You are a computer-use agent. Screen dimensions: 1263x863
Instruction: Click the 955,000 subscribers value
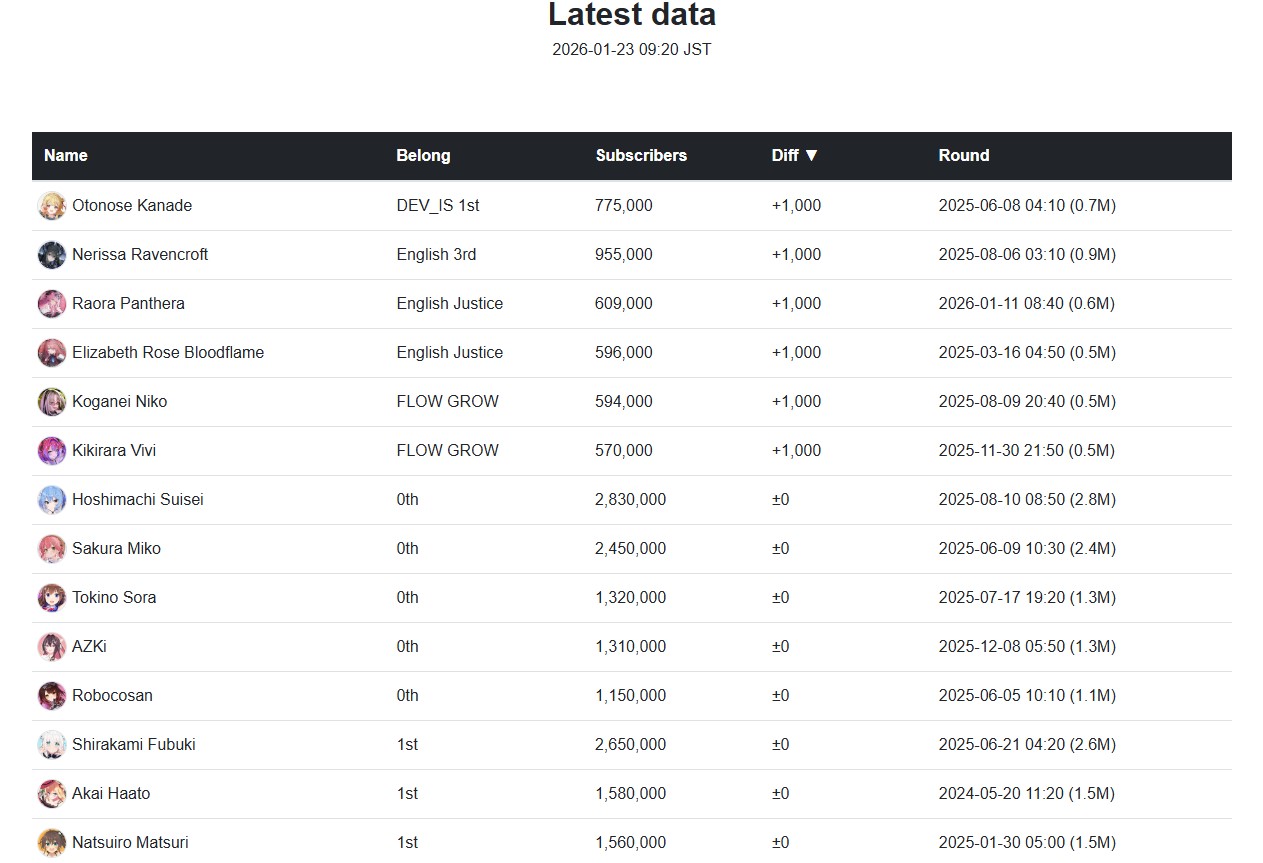pos(624,255)
